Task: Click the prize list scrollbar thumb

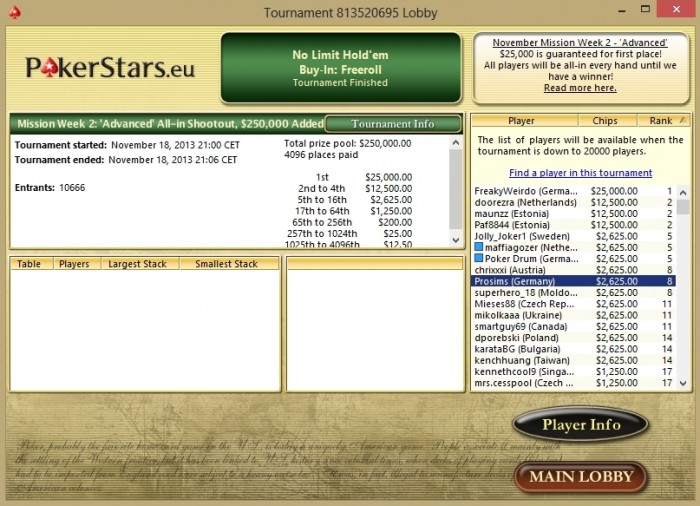Action: tap(455, 189)
